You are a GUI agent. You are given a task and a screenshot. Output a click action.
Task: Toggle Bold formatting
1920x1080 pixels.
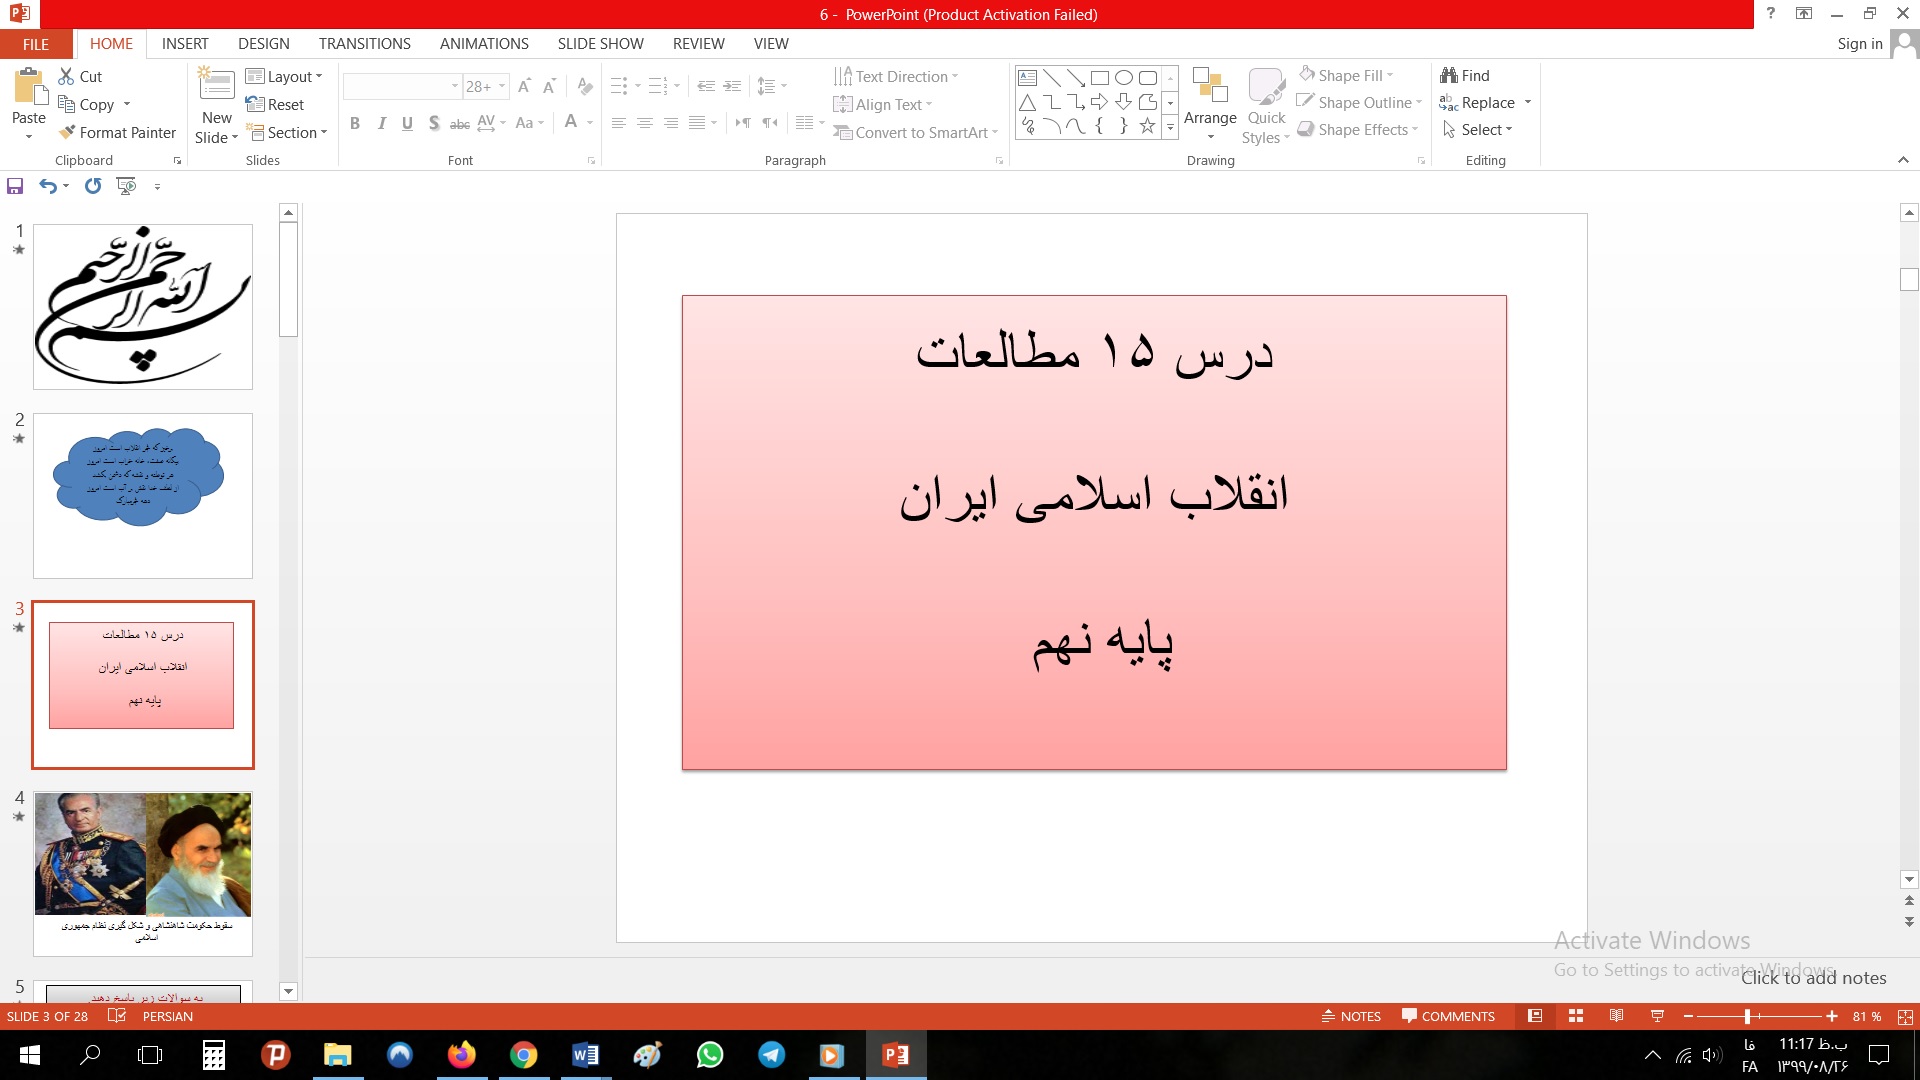pyautogui.click(x=354, y=123)
